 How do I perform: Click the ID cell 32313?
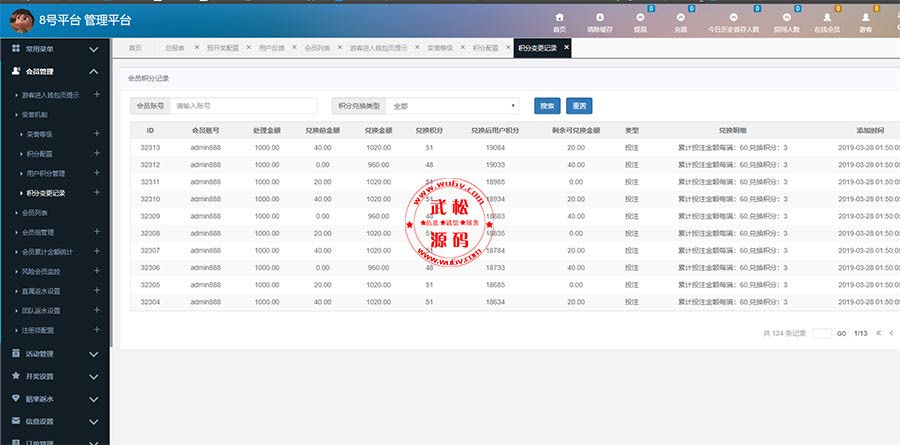[x=150, y=148]
